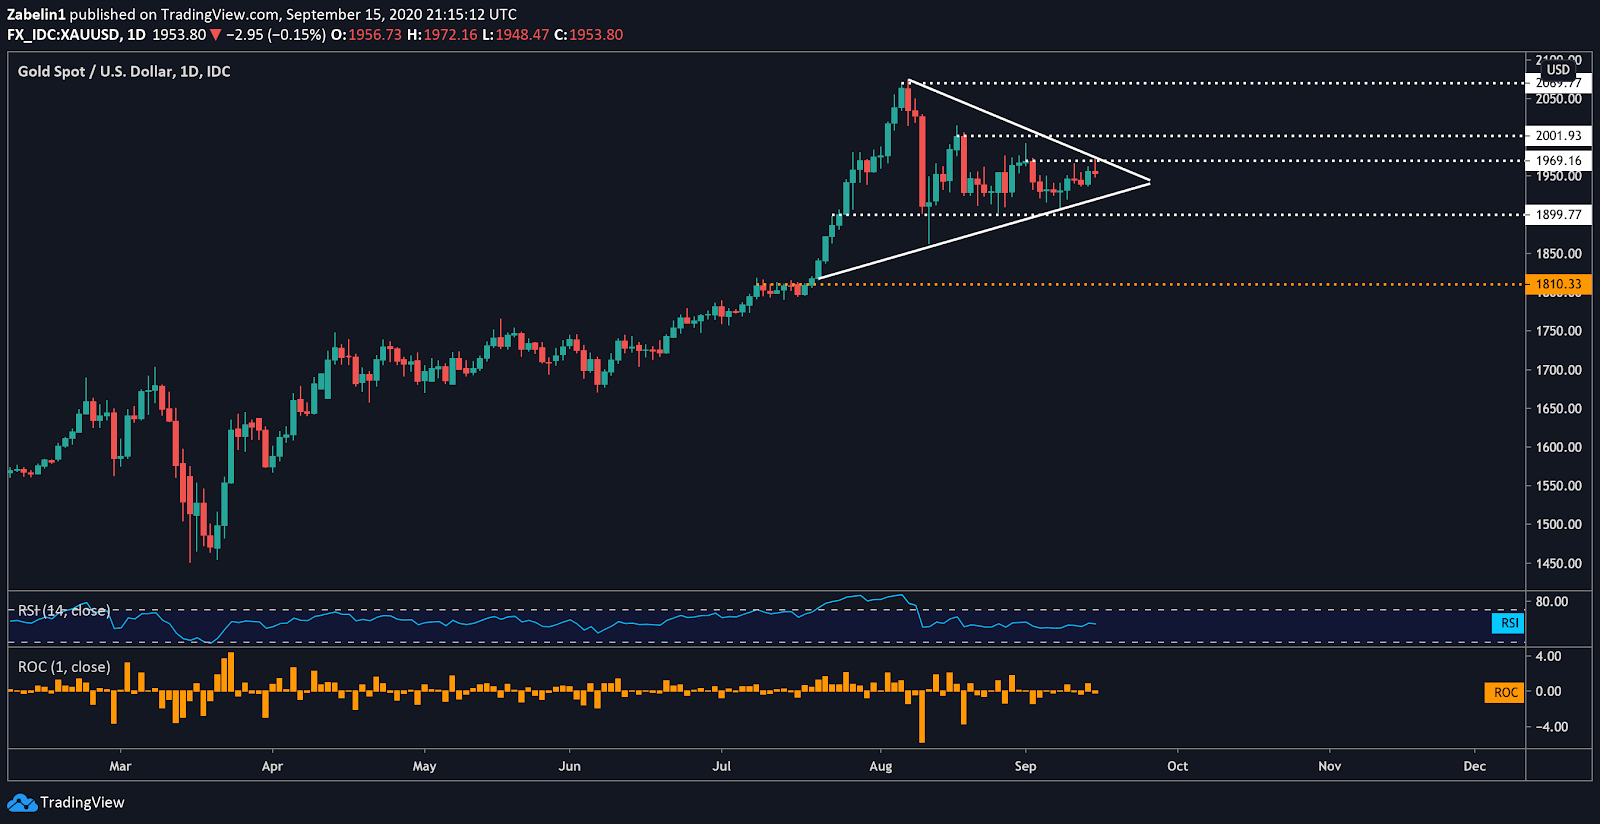
Task: Click the Dec marker on the time axis
Action: click(x=1474, y=766)
